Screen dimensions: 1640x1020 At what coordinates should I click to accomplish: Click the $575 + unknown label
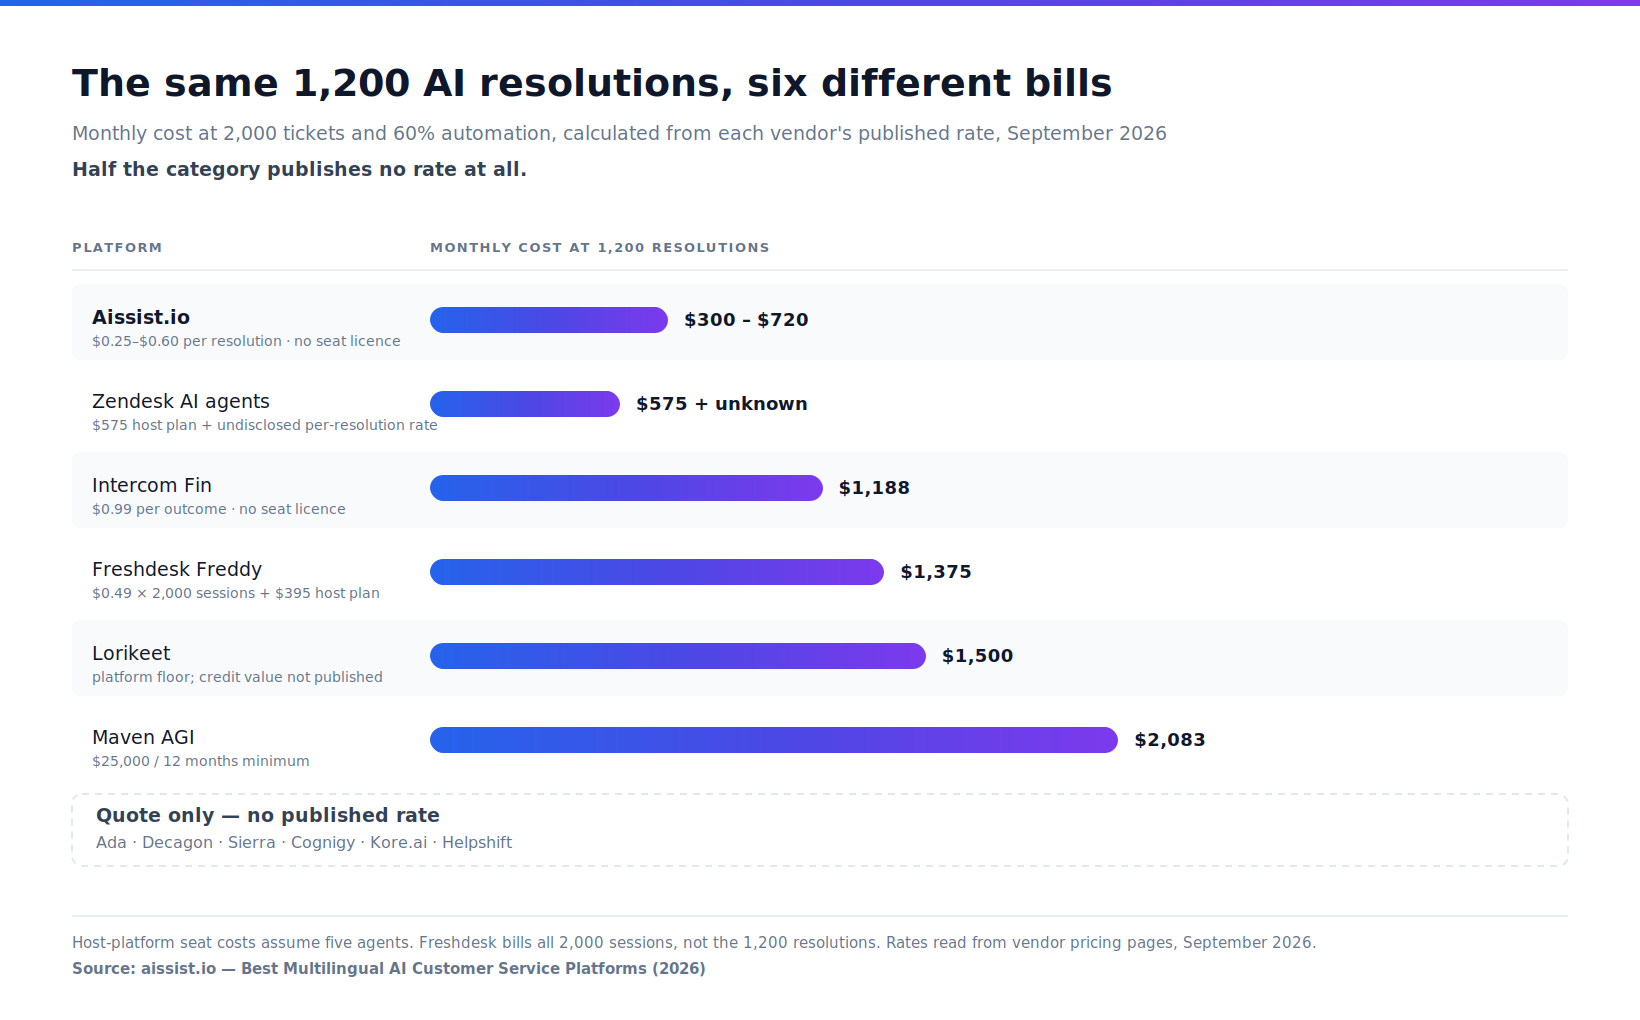[x=722, y=404]
